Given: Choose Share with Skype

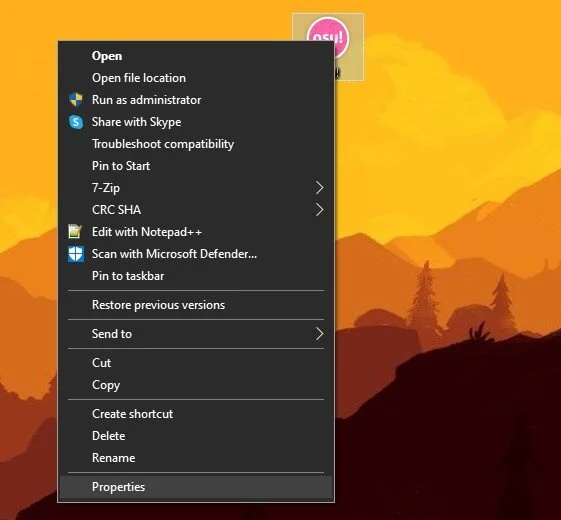Looking at the screenshot, I should point(196,122).
